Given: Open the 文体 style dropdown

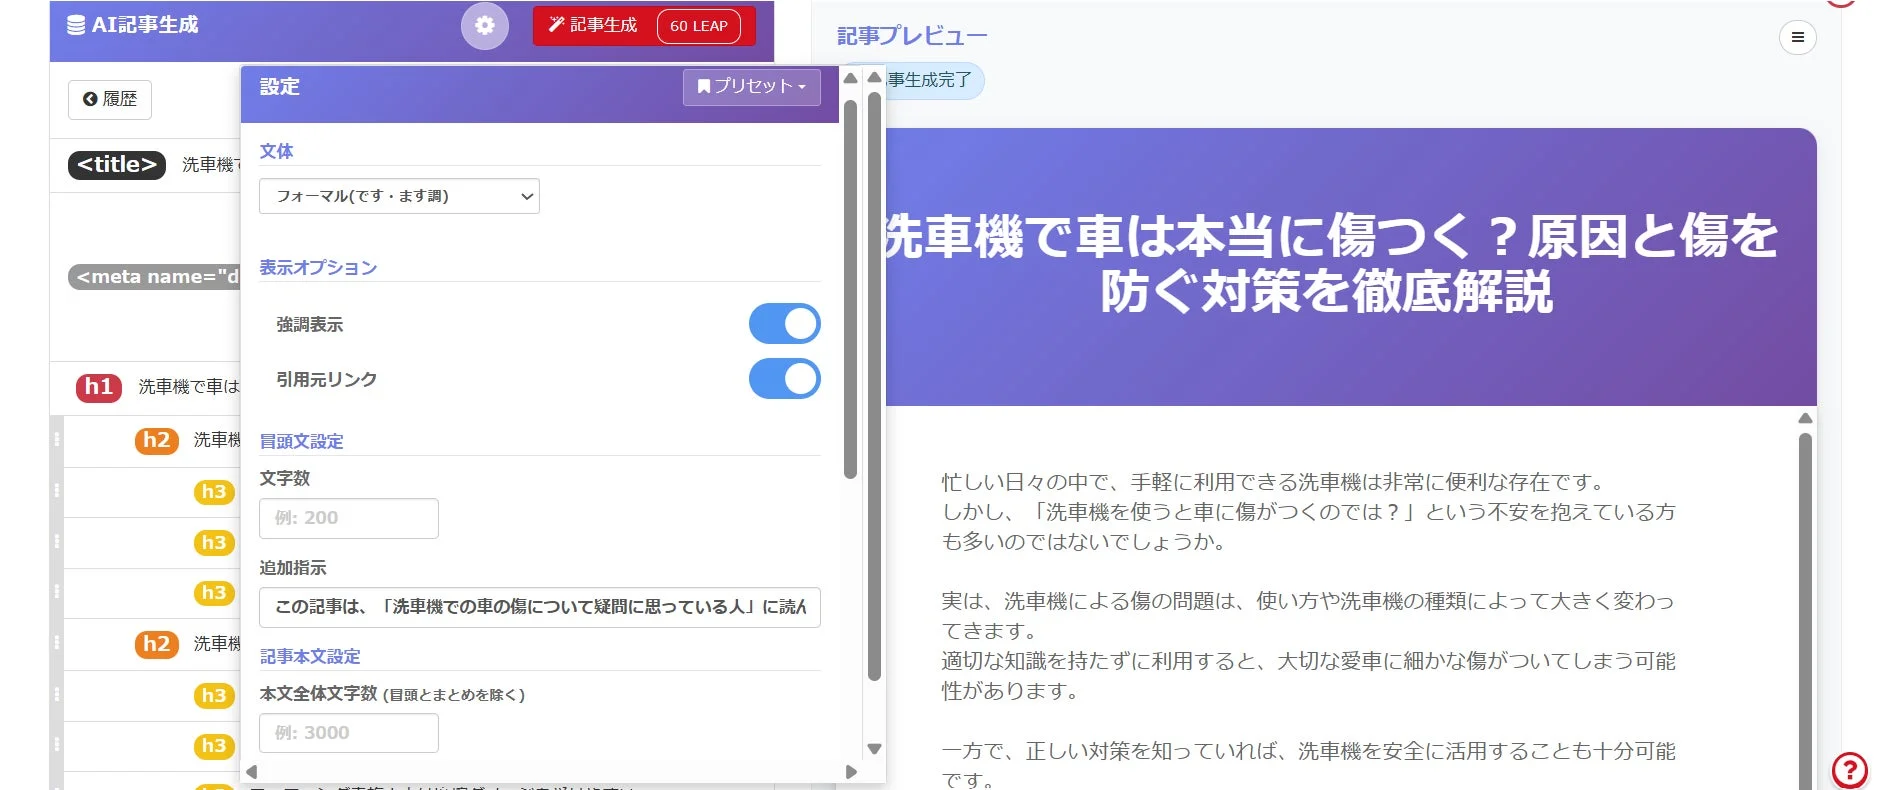Looking at the screenshot, I should pyautogui.click(x=399, y=196).
